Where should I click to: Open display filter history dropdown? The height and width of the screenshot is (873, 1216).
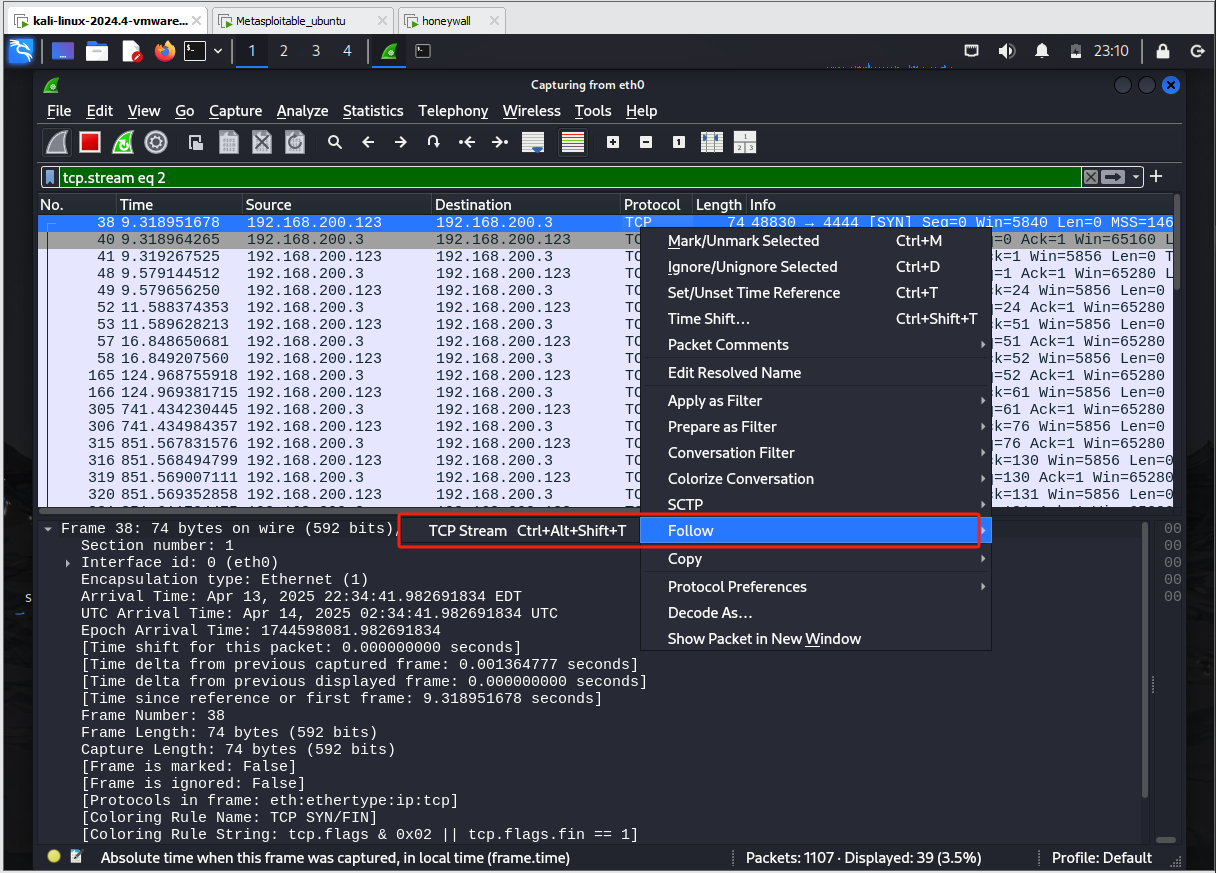click(x=1136, y=177)
